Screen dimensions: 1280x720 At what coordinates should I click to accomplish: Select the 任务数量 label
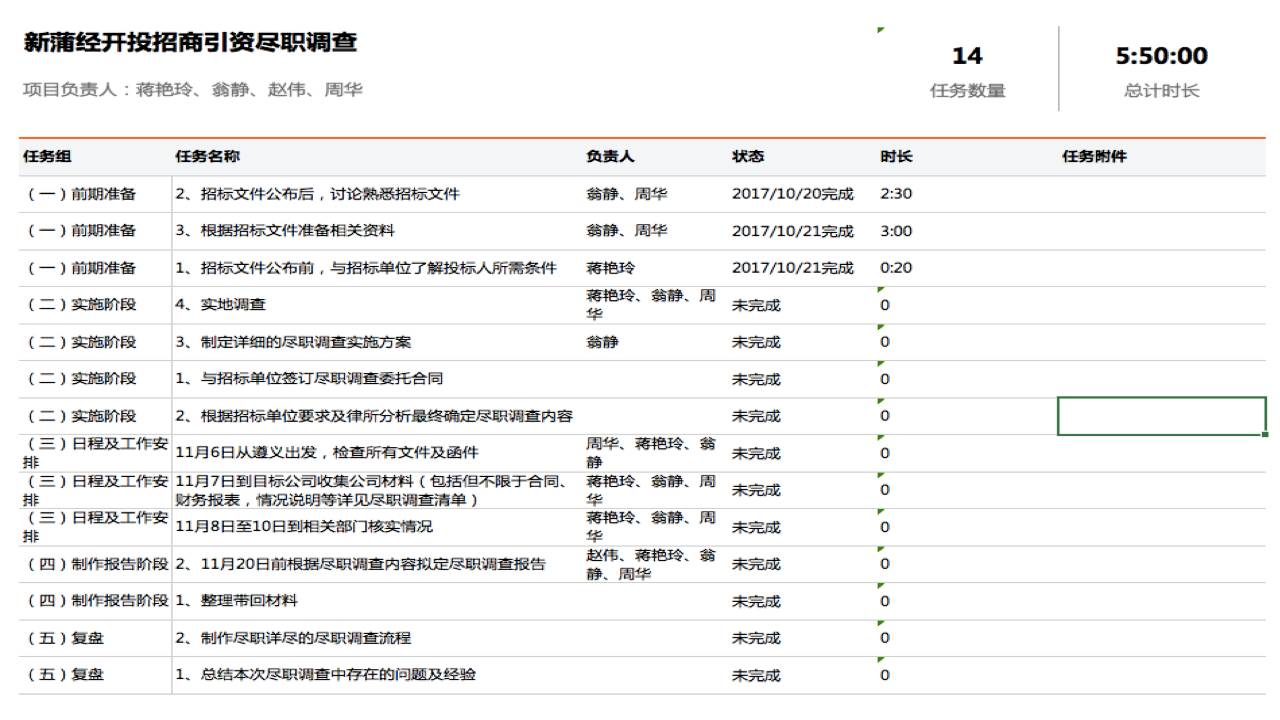point(967,91)
